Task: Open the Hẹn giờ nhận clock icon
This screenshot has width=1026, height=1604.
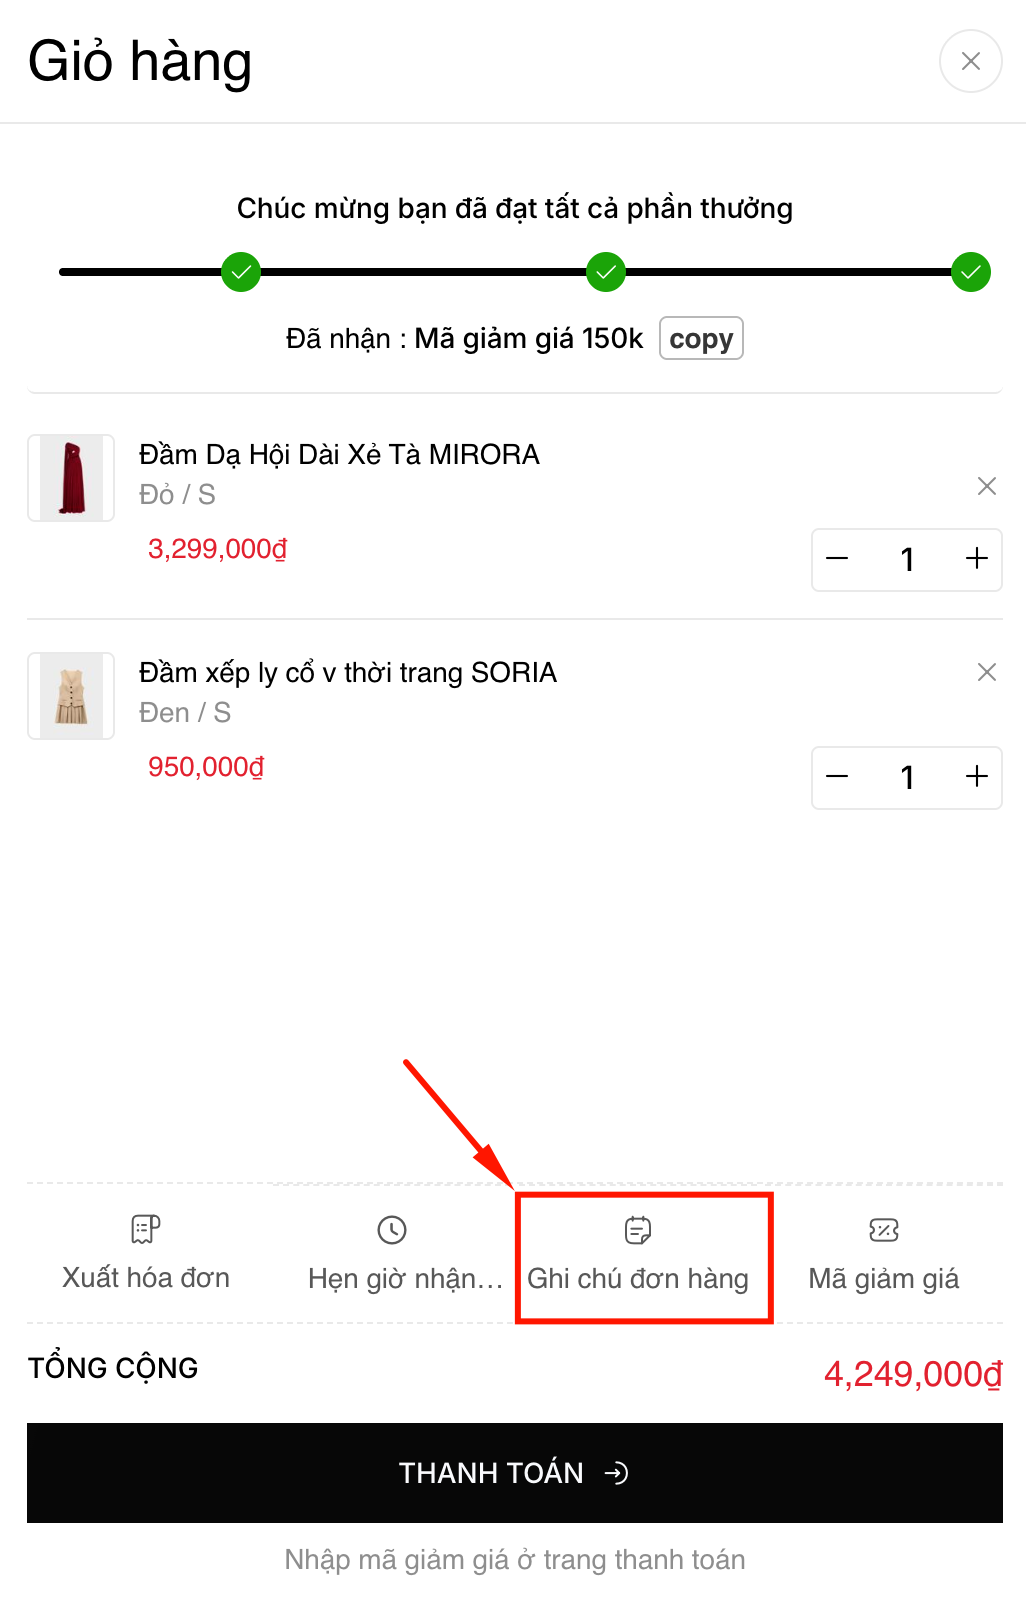Action: 392,1230
